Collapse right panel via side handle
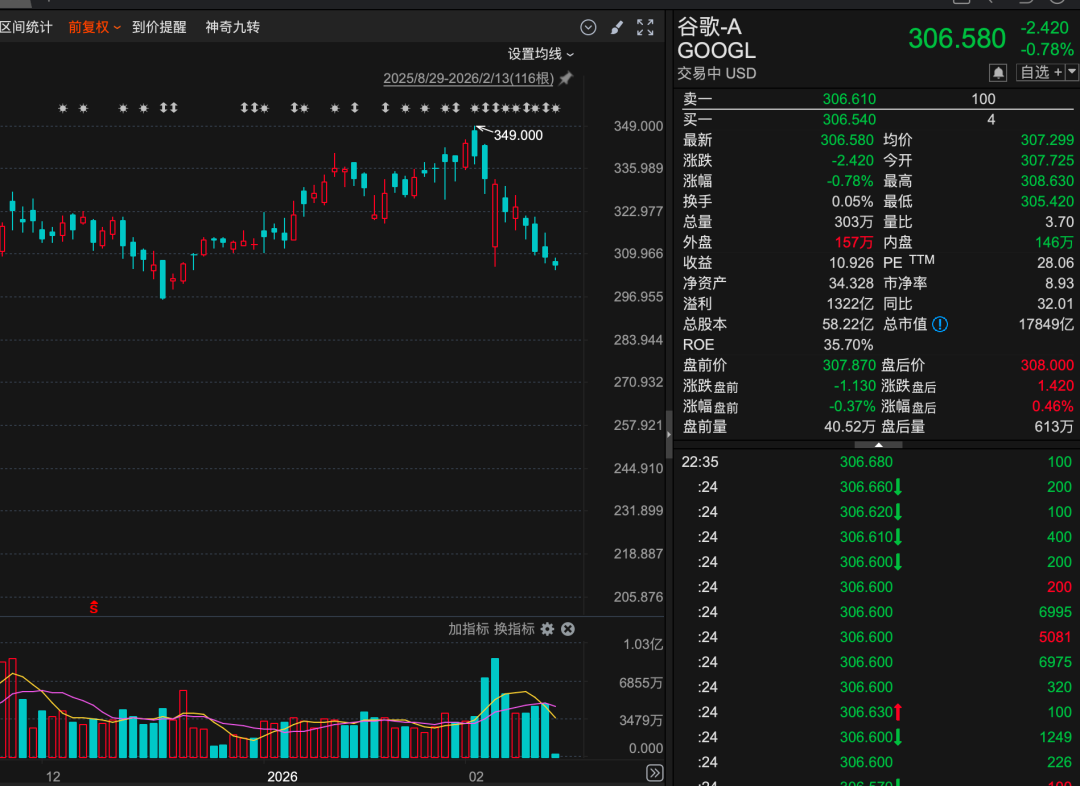The height and width of the screenshot is (786, 1080). [669, 435]
